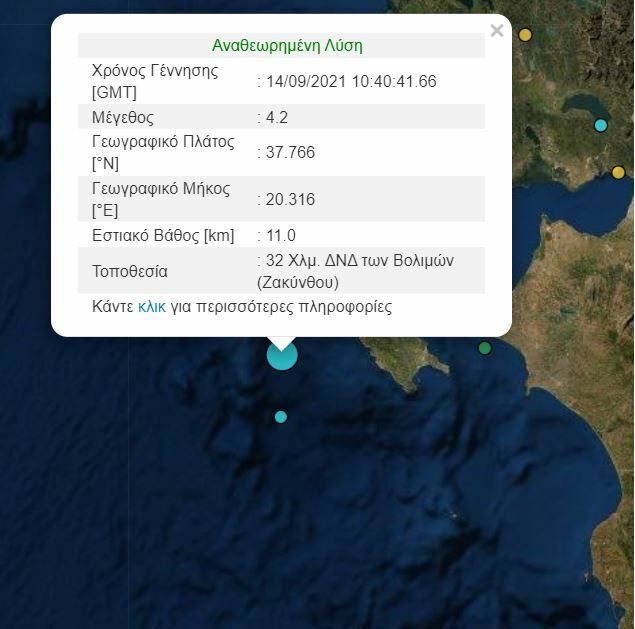Click the 'Αναθεωρημένη Λύση' header text
This screenshot has width=635, height=629.
point(287,45)
